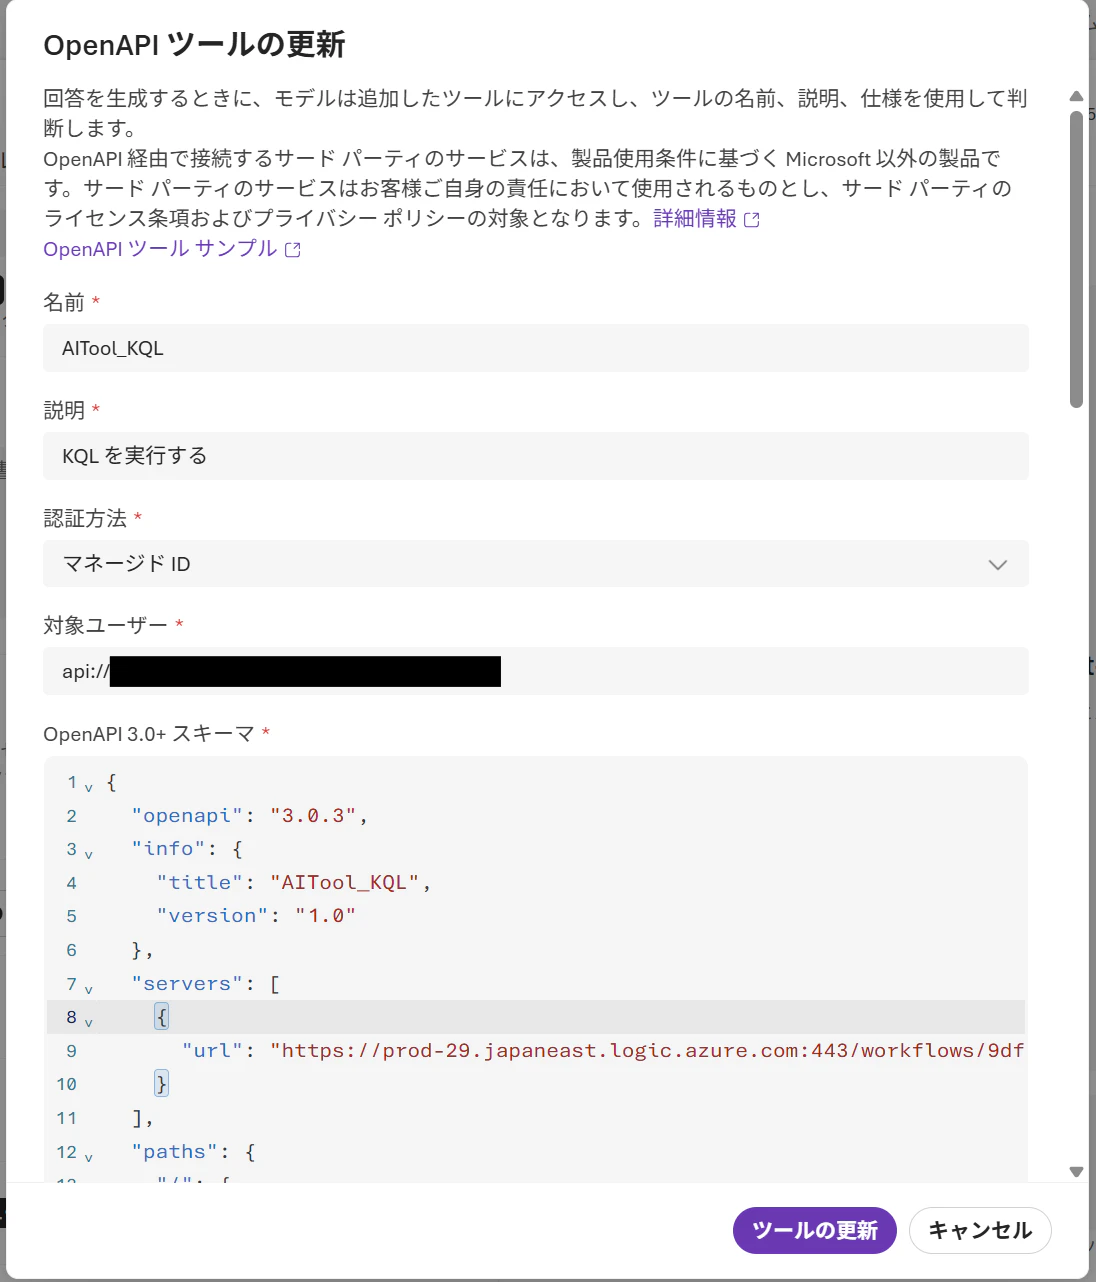Click the scrollbar up arrow in the dialog

pos(1076,97)
